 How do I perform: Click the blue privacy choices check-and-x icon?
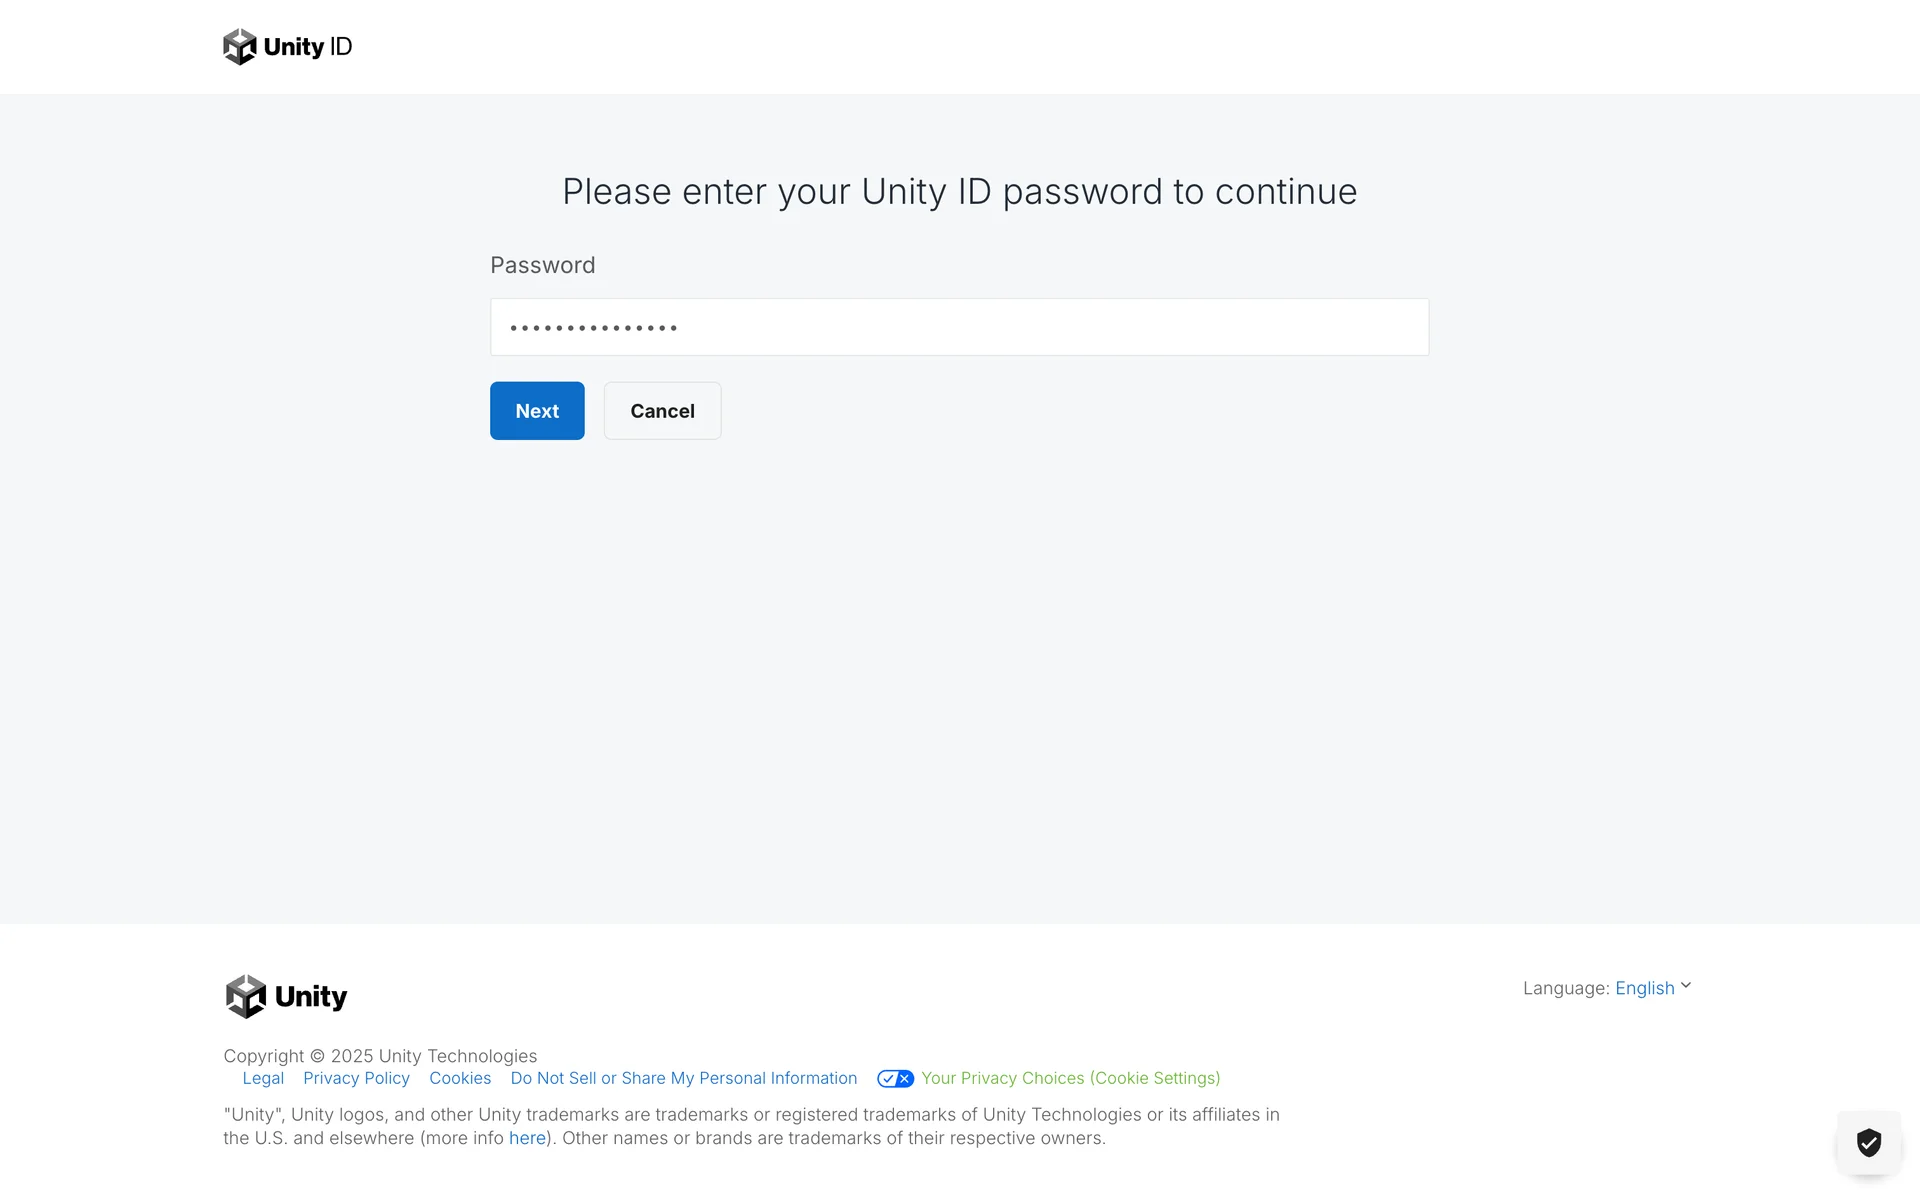pos(895,1078)
